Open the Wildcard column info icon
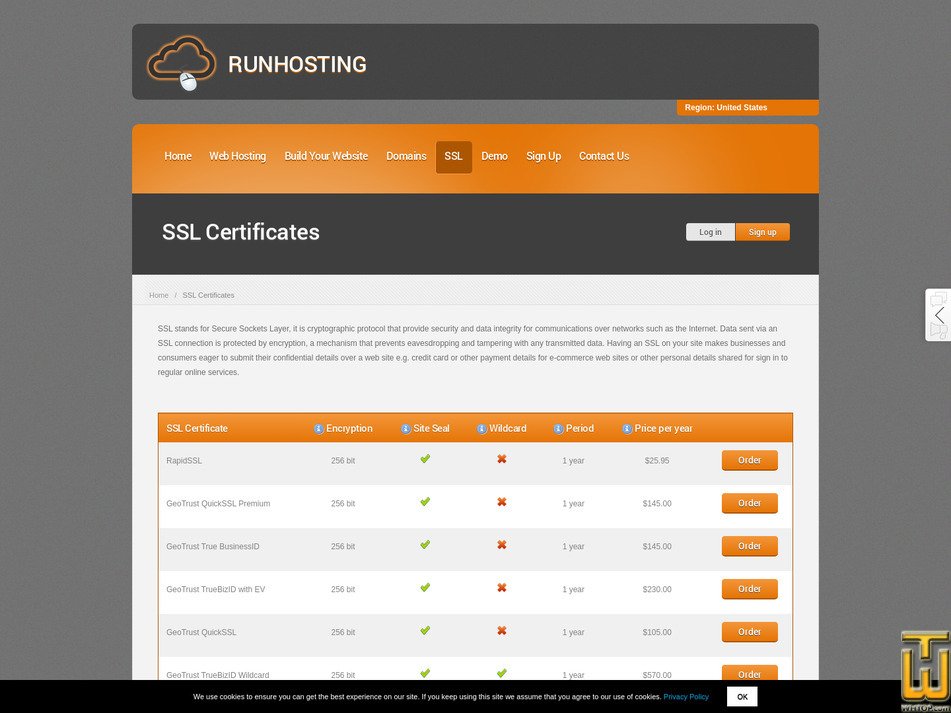The width and height of the screenshot is (951, 713). coord(481,428)
